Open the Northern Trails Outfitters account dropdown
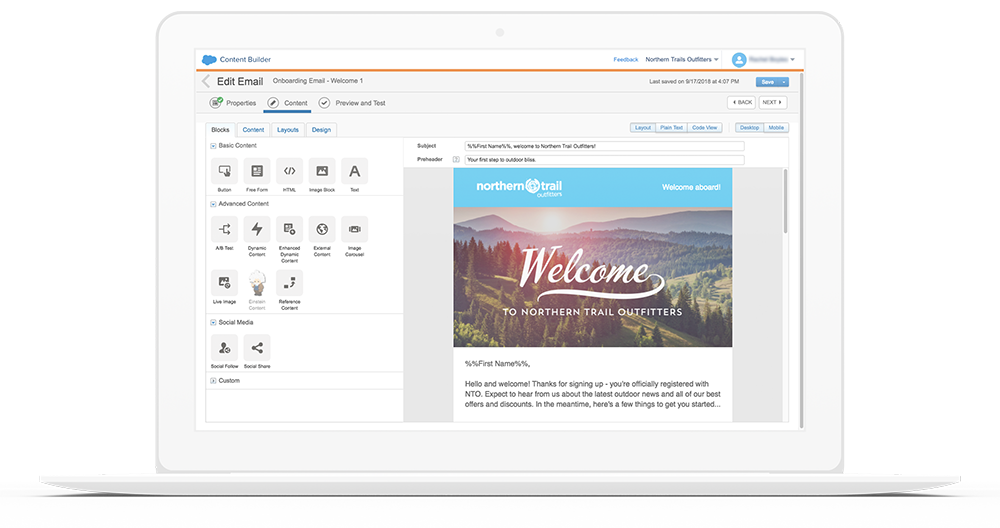Image resolution: width=1000 pixels, height=528 pixels. [682, 59]
